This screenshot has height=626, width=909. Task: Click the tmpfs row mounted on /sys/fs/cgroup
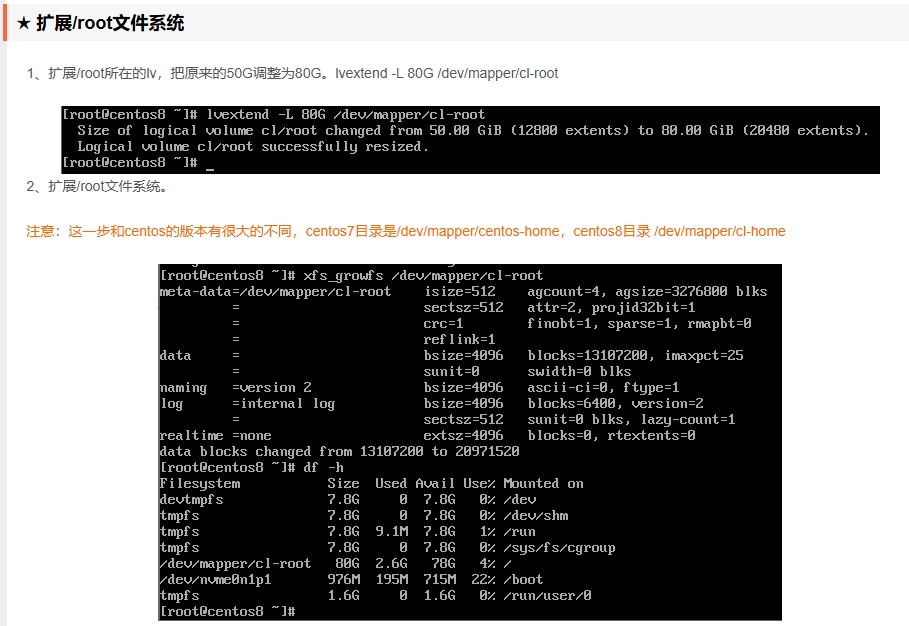(387, 547)
